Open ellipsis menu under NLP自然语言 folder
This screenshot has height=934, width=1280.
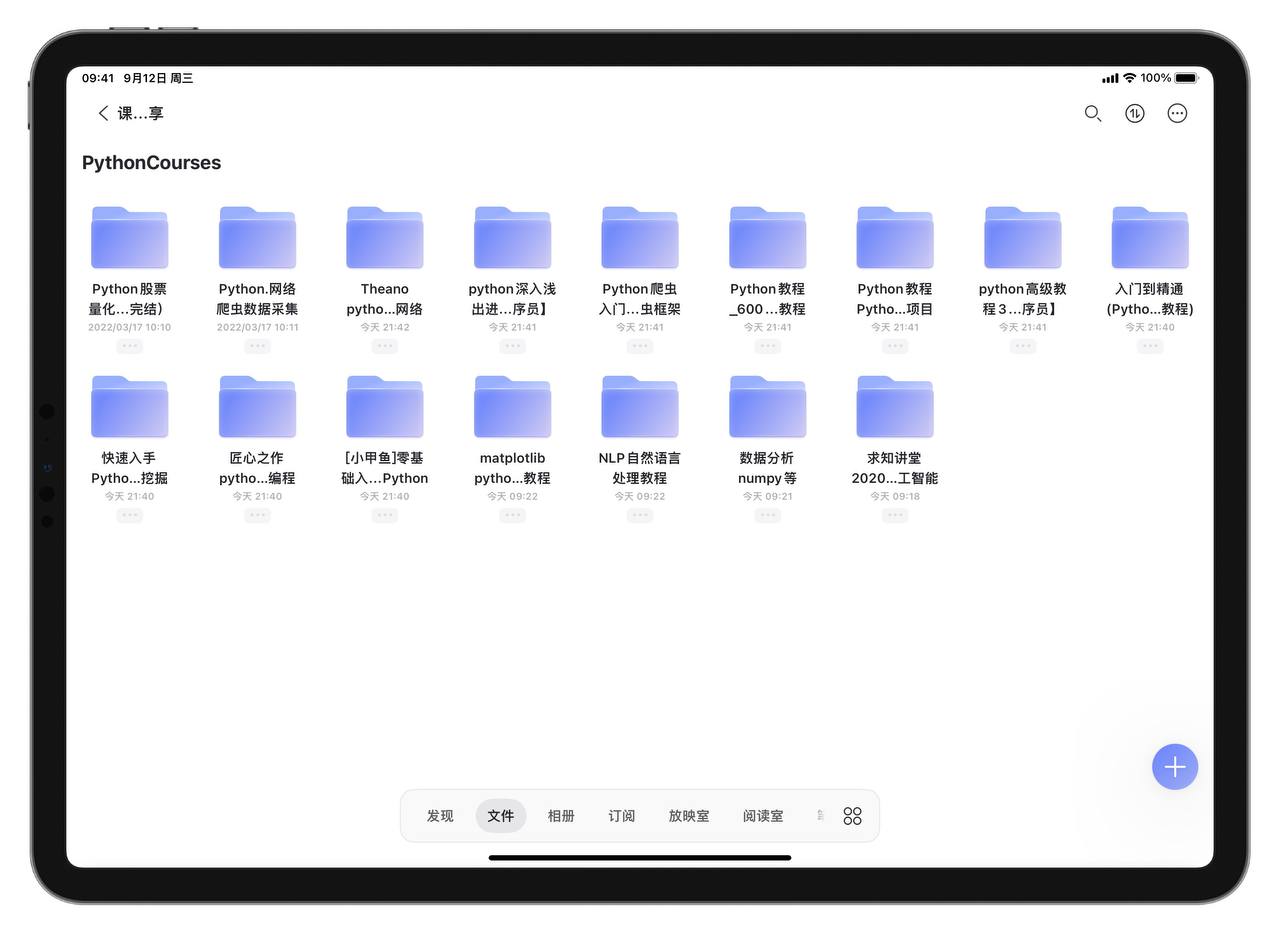(640, 515)
